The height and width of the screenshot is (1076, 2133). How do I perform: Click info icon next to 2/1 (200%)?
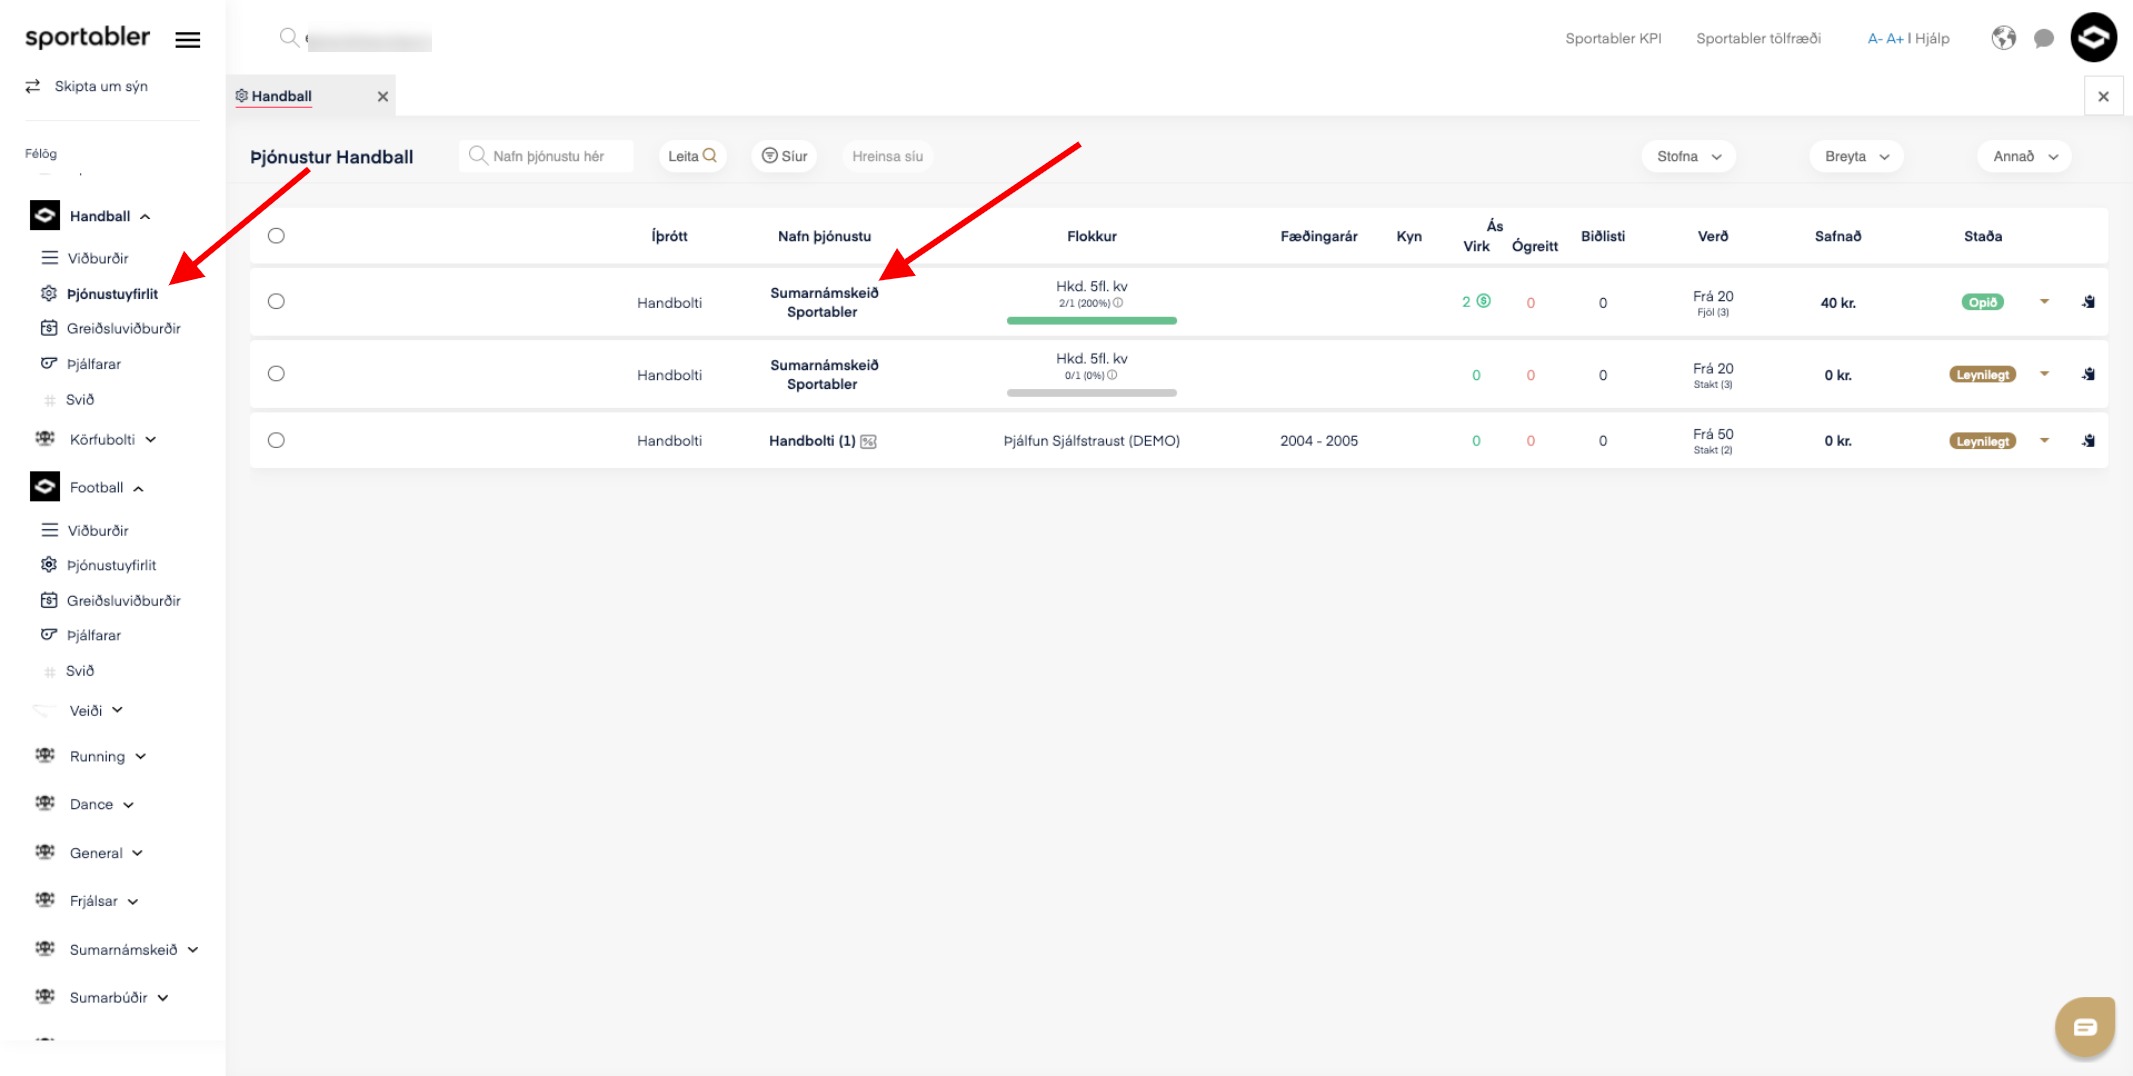coord(1118,303)
